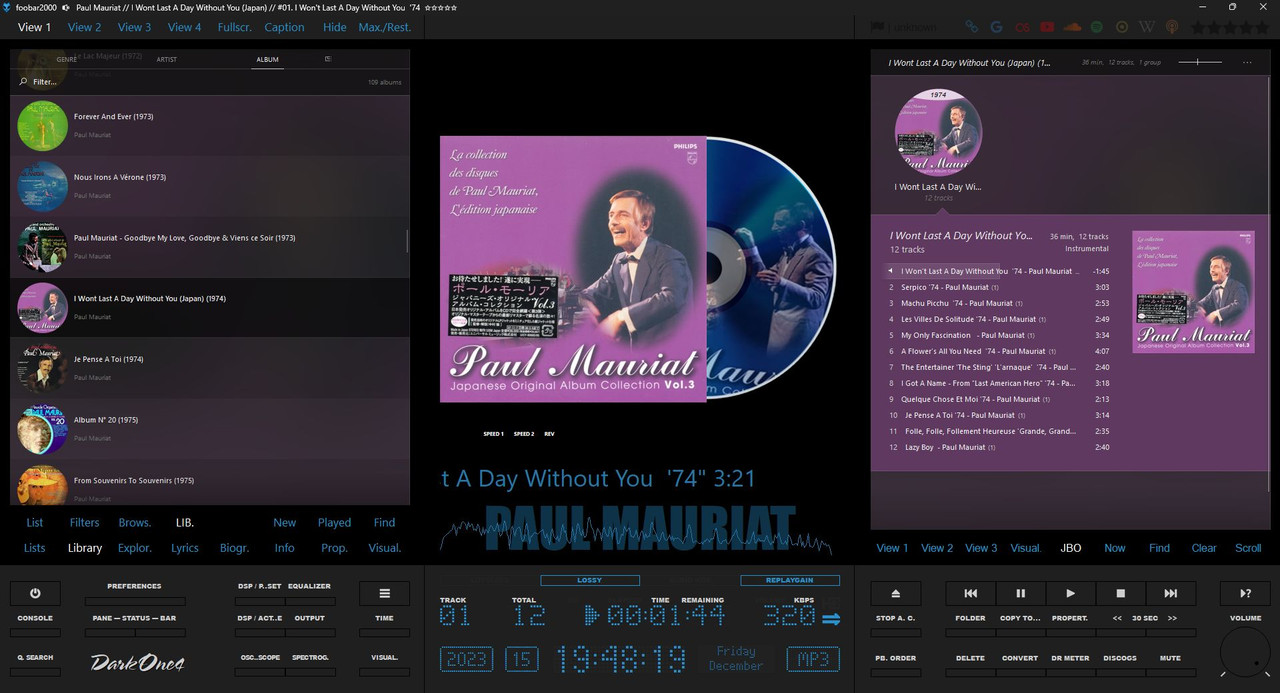
Task: Open the Wikipedia icon
Action: click(x=1146, y=27)
